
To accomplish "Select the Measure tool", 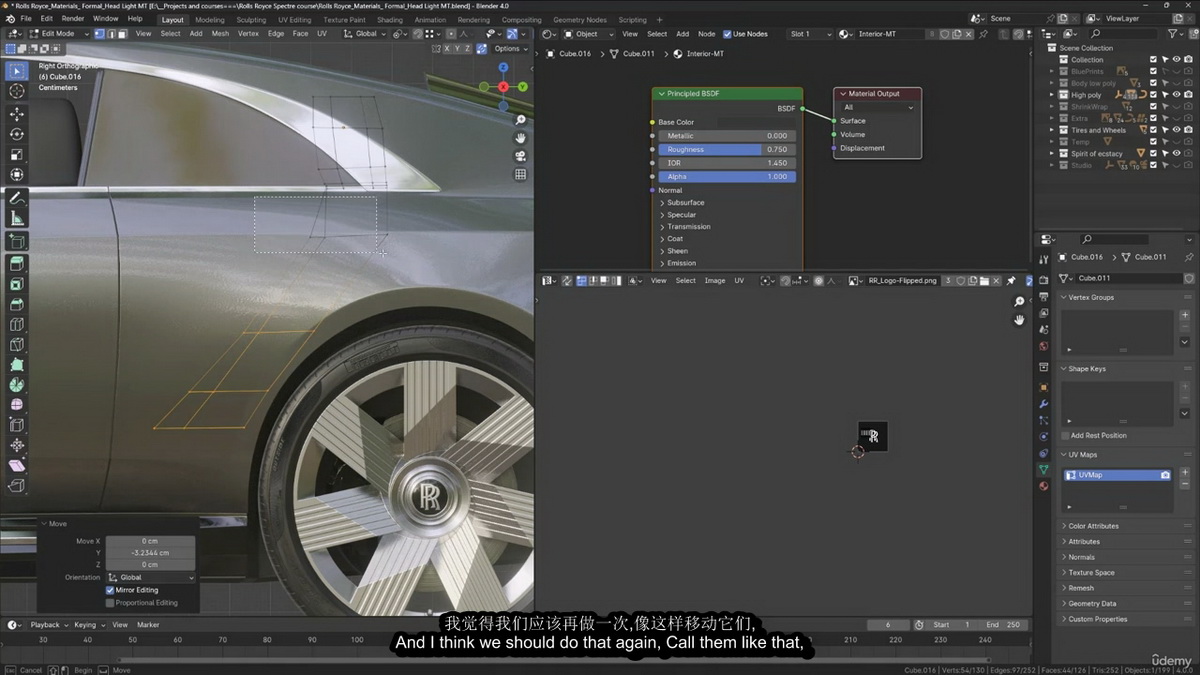I will [x=17, y=218].
